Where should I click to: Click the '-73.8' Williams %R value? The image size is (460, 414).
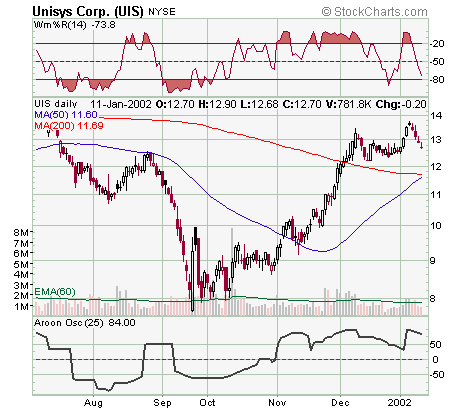(x=103, y=25)
